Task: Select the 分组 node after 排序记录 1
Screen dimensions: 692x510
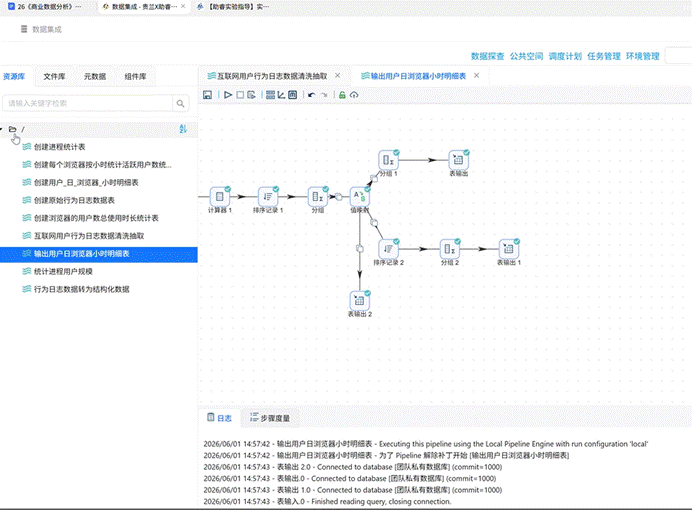Action: click(x=318, y=197)
